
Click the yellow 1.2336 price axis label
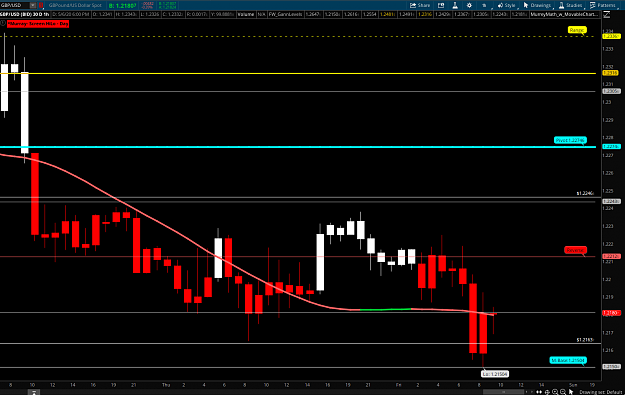611,36
